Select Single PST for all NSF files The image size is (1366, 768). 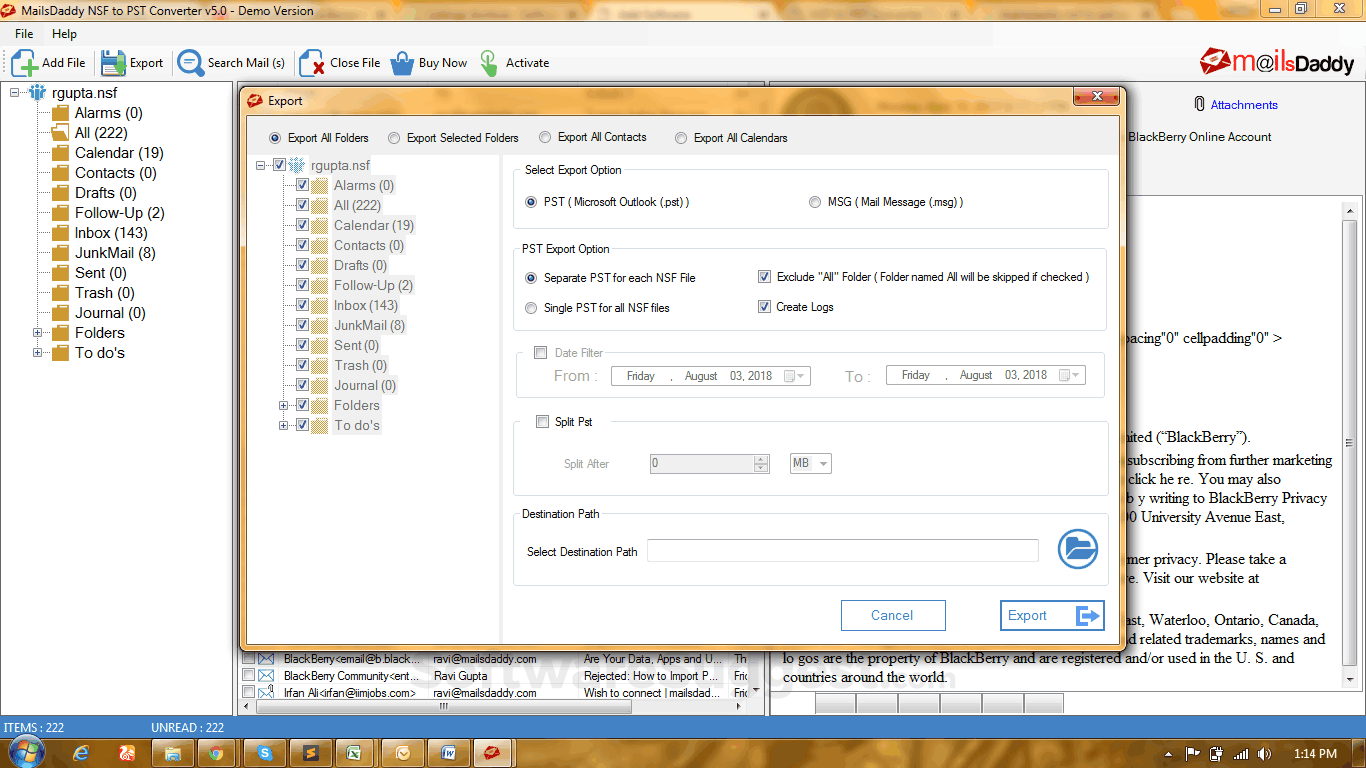[x=531, y=308]
